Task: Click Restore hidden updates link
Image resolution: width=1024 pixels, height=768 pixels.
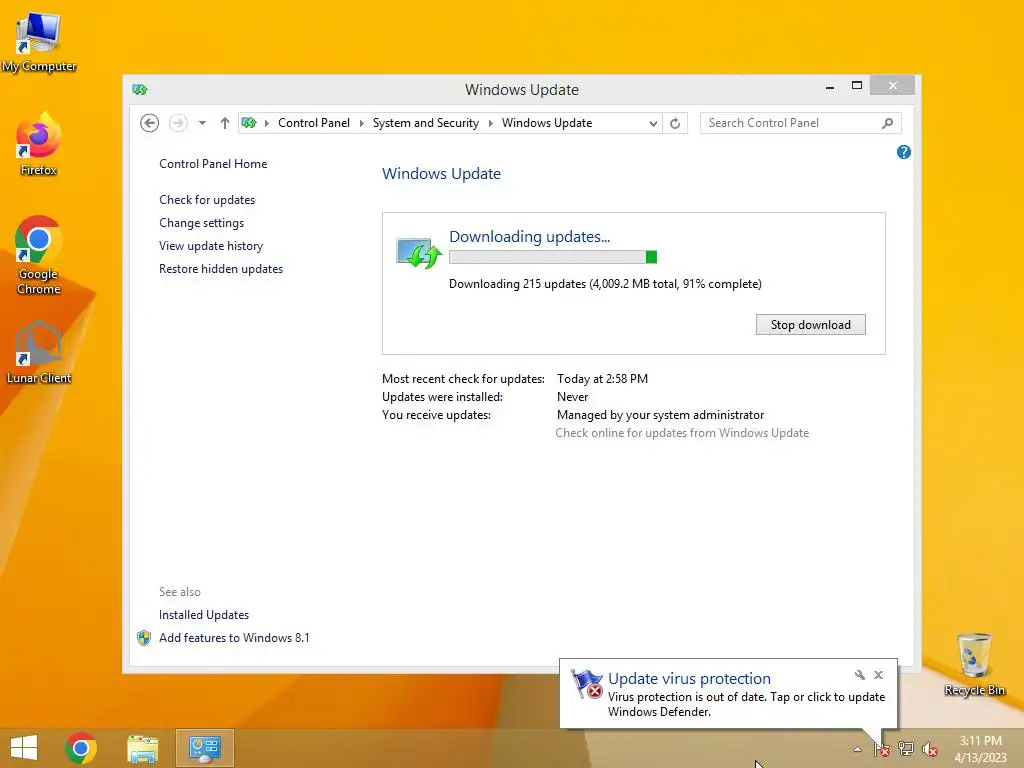Action: (x=221, y=268)
